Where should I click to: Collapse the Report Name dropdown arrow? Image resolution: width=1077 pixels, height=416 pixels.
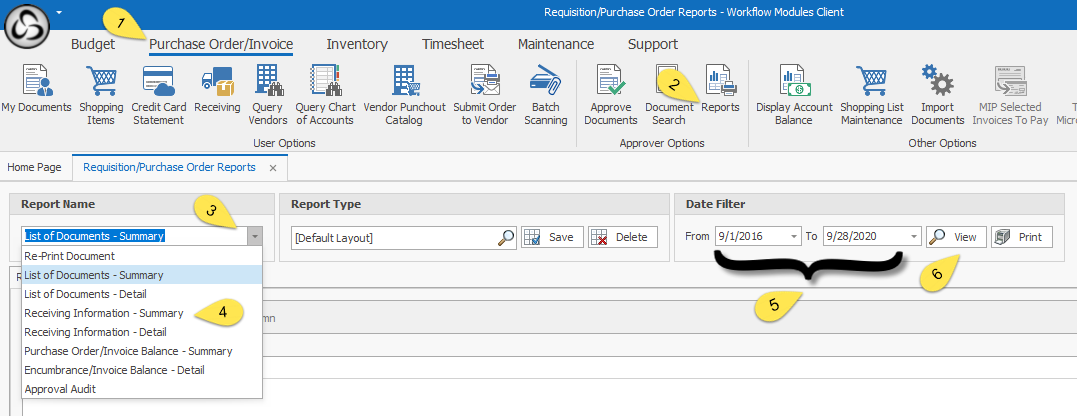255,237
